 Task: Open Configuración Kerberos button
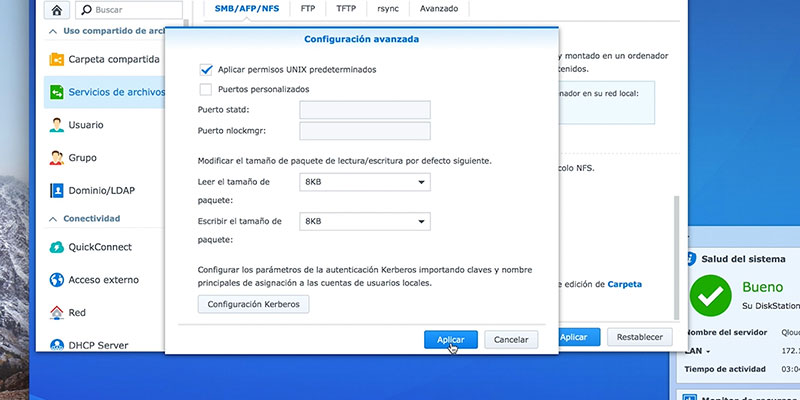[253, 304]
